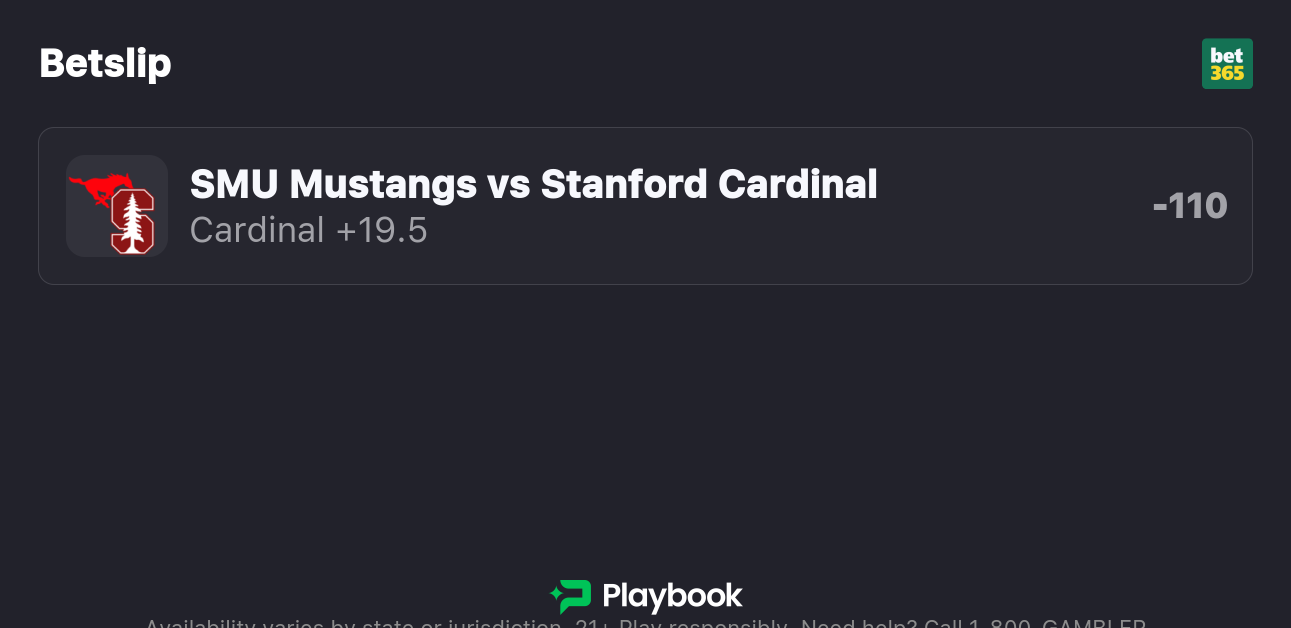Click the white "bet" text in logo
The width and height of the screenshot is (1291, 628).
(1227, 56)
